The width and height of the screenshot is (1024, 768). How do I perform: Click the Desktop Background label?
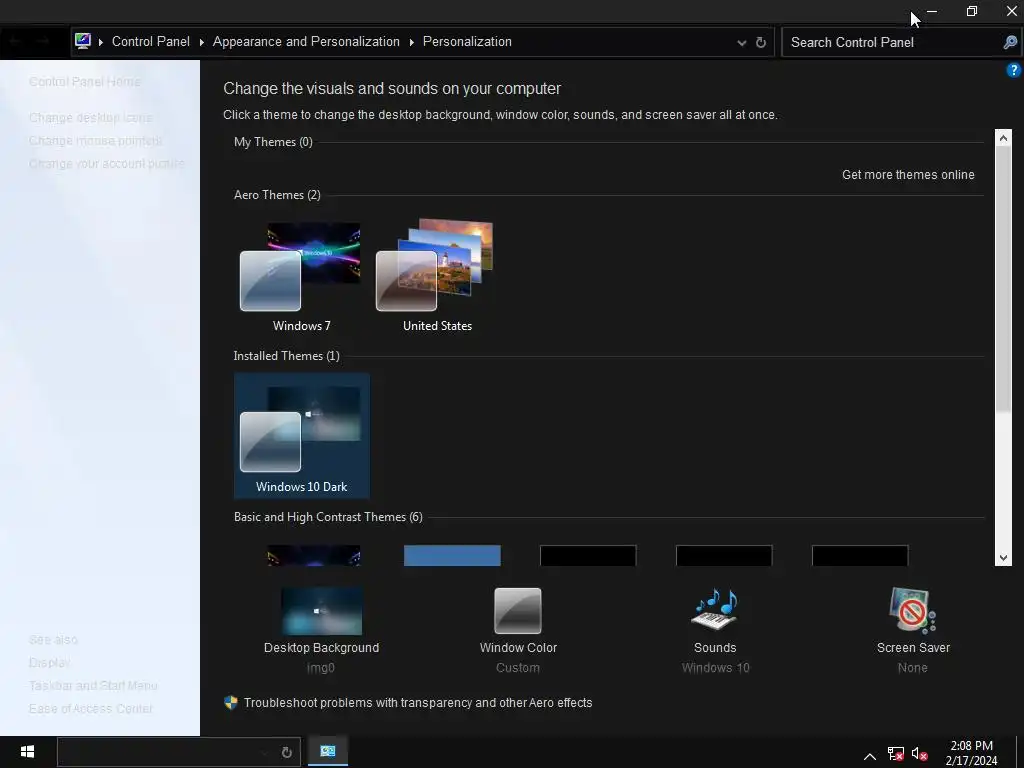tap(321, 648)
